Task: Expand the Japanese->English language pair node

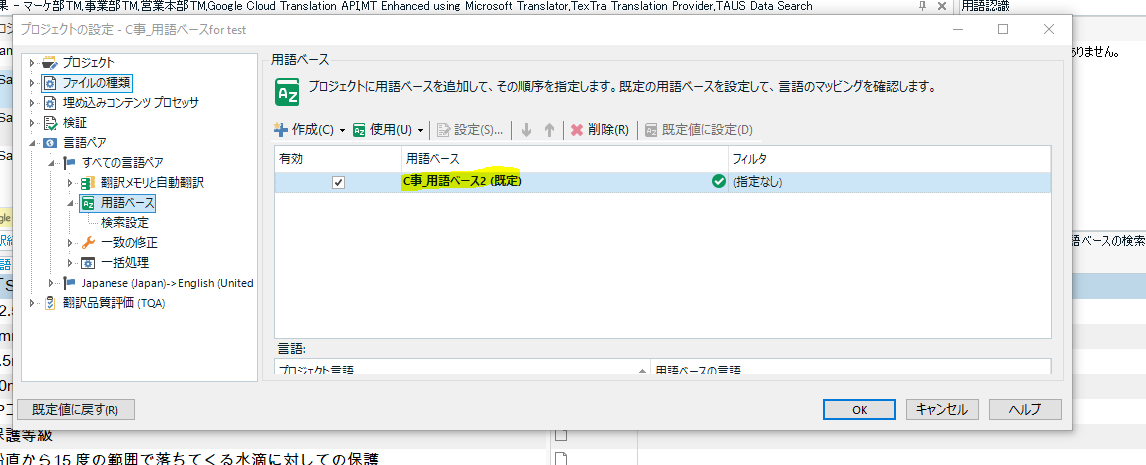Action: 51,283
